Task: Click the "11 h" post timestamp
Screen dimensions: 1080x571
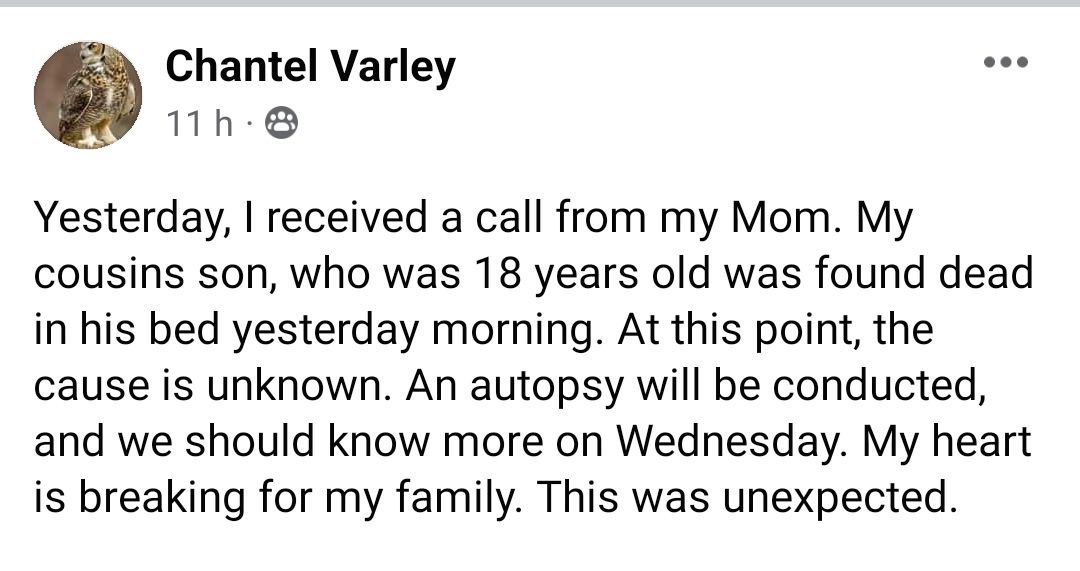Action: coord(199,124)
